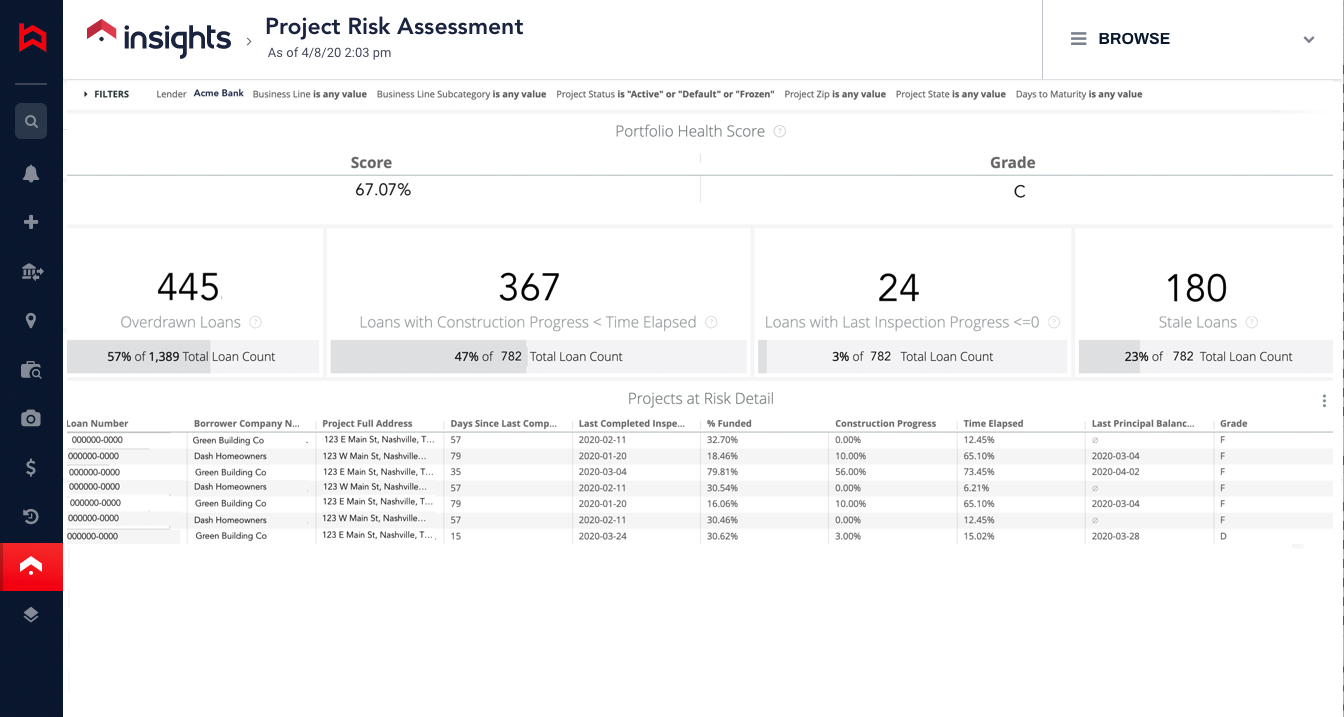Image resolution: width=1344 pixels, height=717 pixels.
Task: Click the dollar sign icon in sidebar
Action: click(31, 467)
